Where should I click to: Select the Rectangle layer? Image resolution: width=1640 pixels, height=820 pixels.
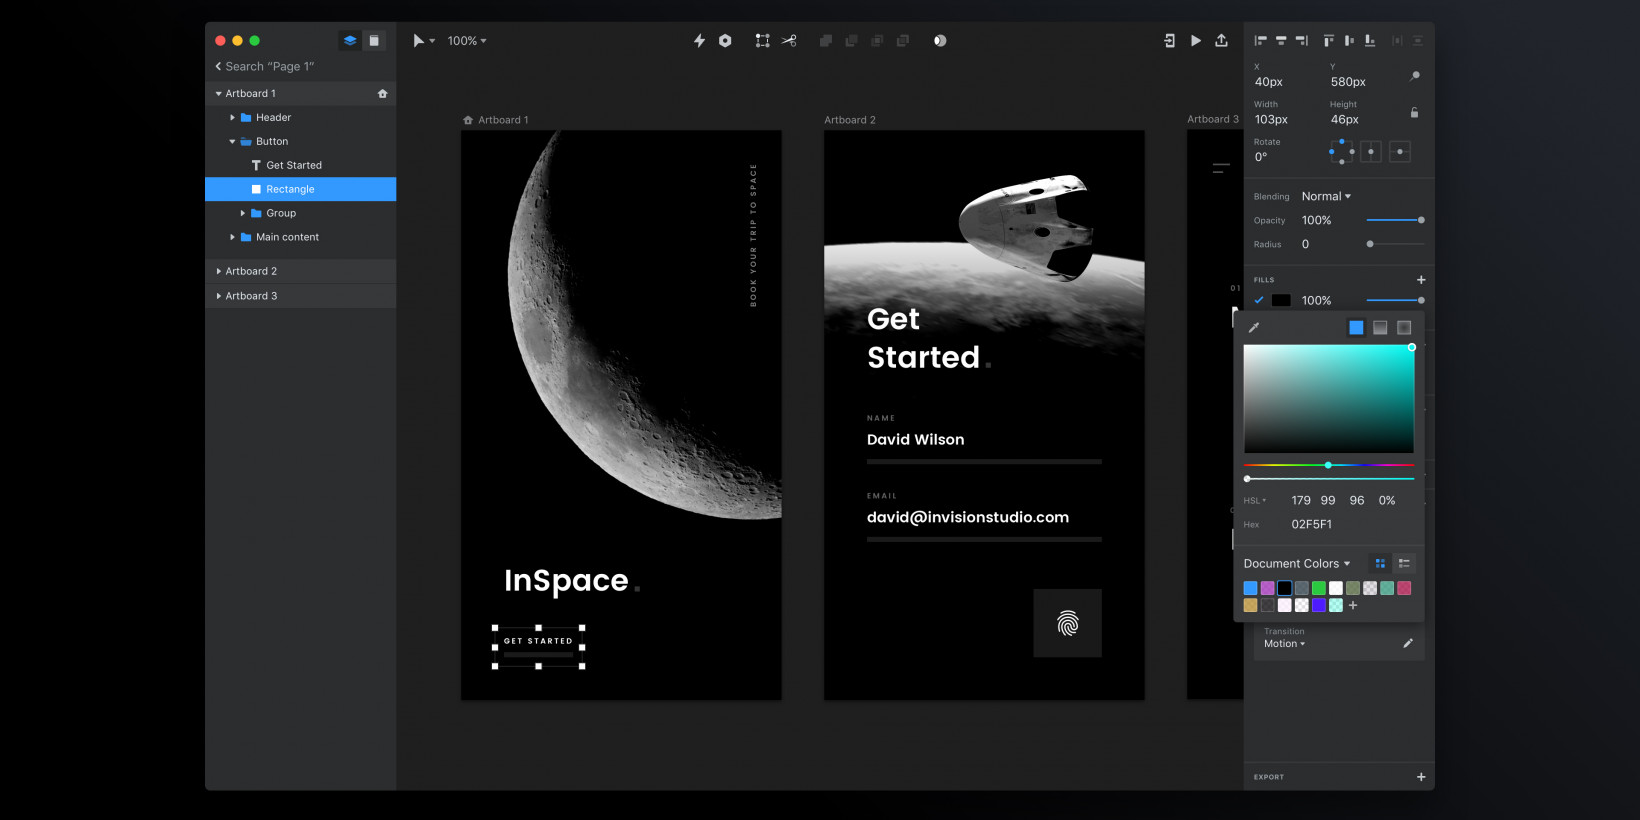coord(301,189)
